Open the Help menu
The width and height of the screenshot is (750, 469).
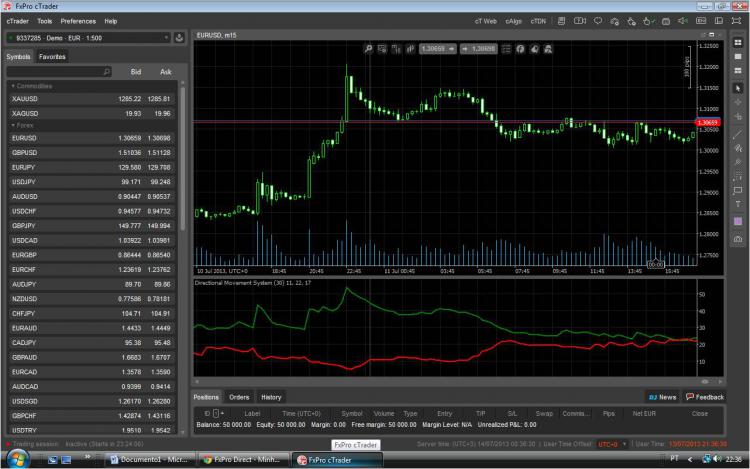(111, 21)
